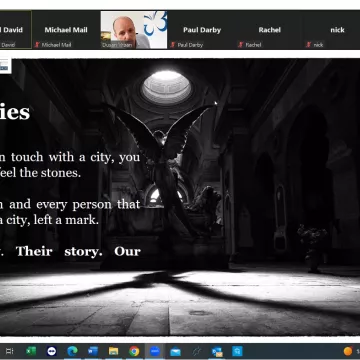Open Outlook from the taskbar

pyautogui.click(x=217, y=351)
